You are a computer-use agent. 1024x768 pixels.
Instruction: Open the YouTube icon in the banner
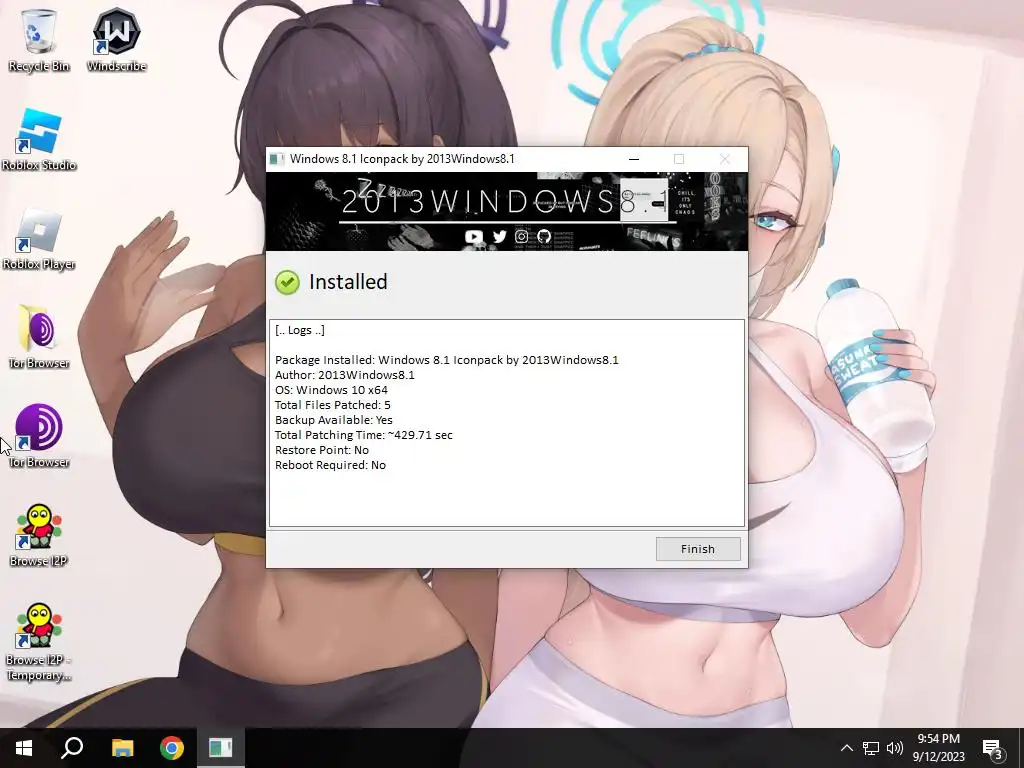pos(473,236)
